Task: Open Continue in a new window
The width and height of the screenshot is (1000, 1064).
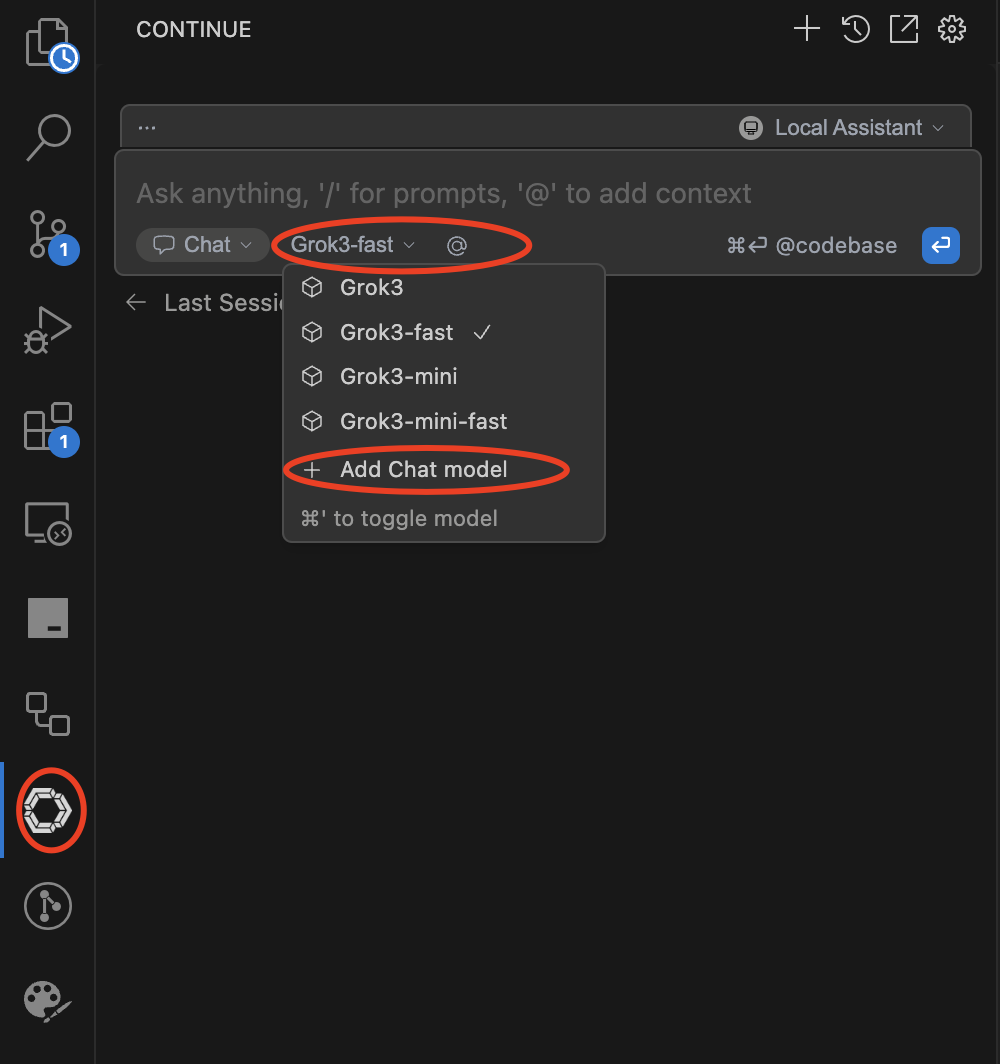Action: [904, 30]
